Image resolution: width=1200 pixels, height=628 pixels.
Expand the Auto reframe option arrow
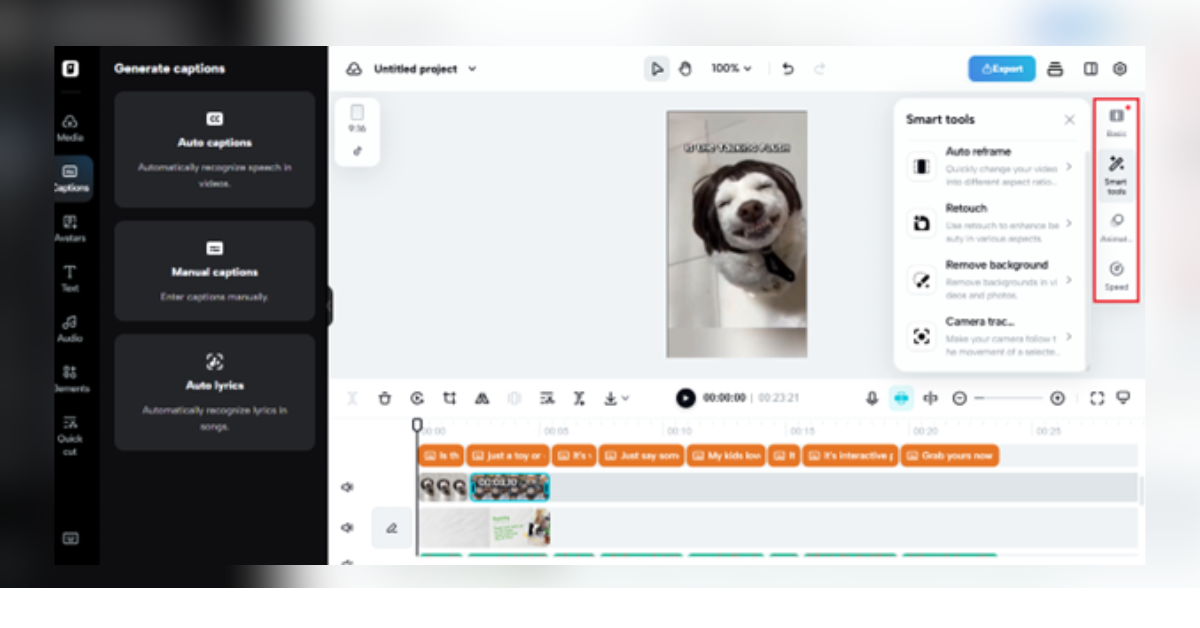tap(1069, 166)
